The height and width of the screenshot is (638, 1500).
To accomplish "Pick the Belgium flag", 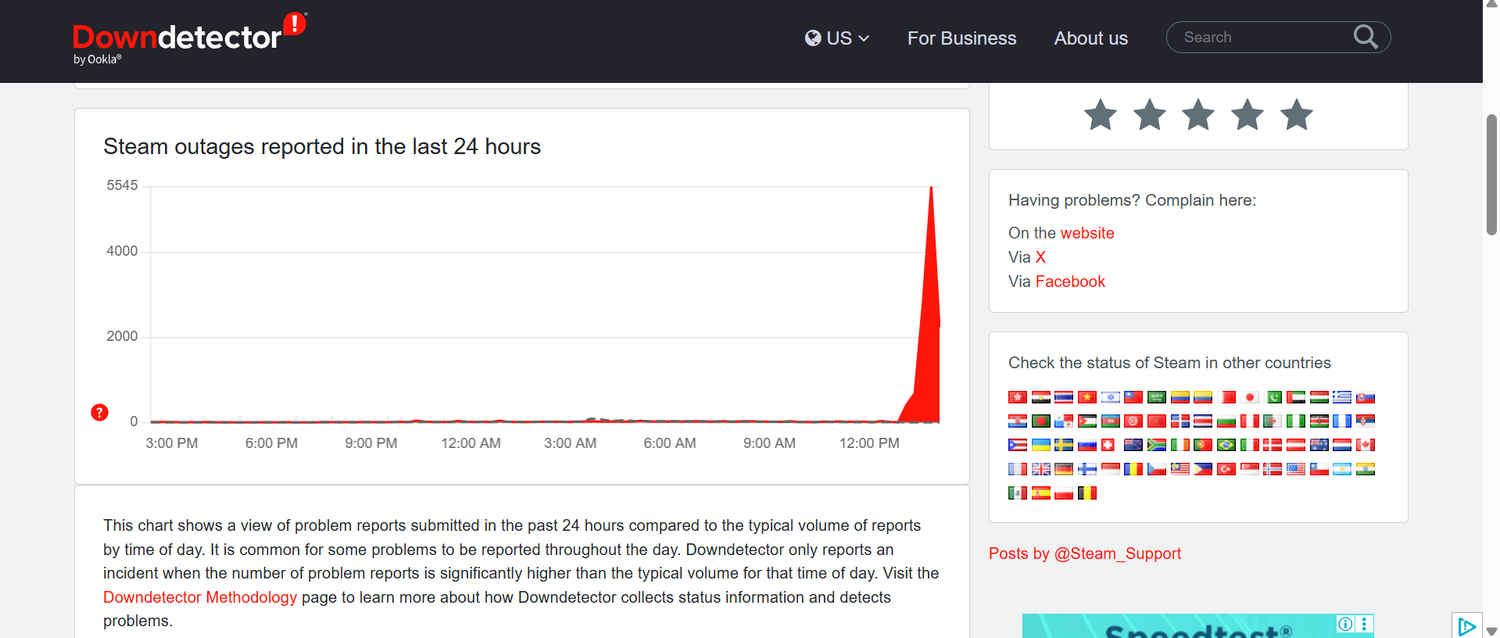I will pos(1087,493).
